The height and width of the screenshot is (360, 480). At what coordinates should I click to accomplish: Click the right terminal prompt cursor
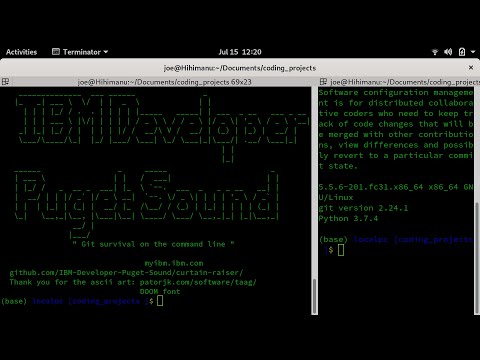click(341, 250)
